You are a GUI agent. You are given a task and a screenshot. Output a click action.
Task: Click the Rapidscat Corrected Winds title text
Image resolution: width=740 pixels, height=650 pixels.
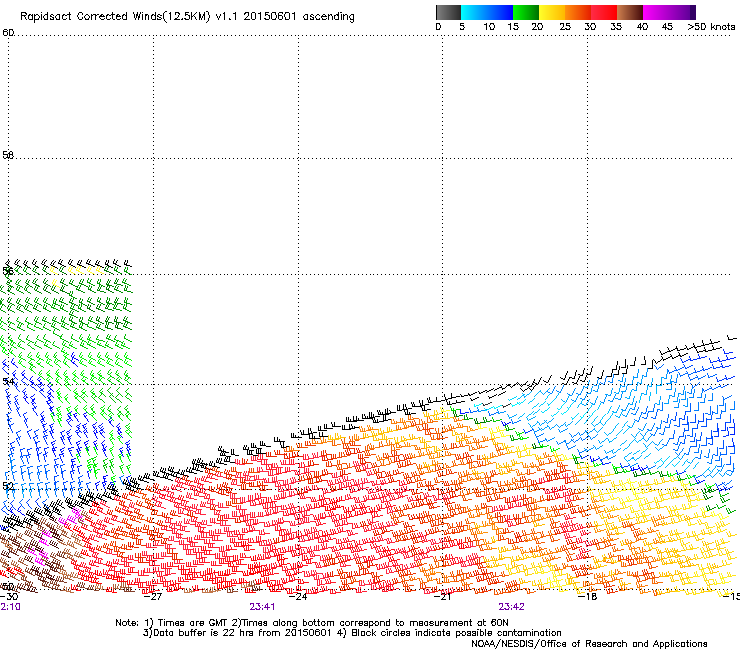(x=187, y=17)
